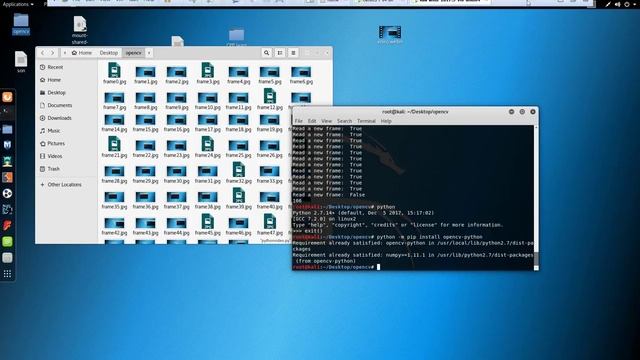Open the green chat icon in dock
The height and width of the screenshot is (360, 640).
(x=7, y=242)
